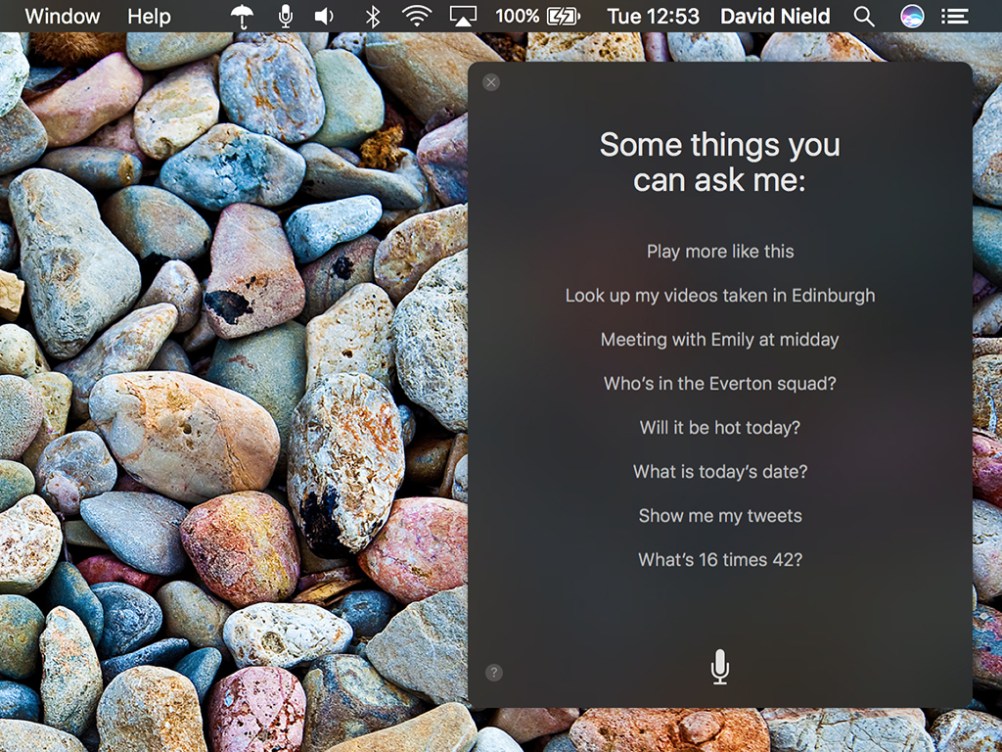The image size is (1002, 752).
Task: Click the Siri icon in menu bar
Action: click(911, 16)
